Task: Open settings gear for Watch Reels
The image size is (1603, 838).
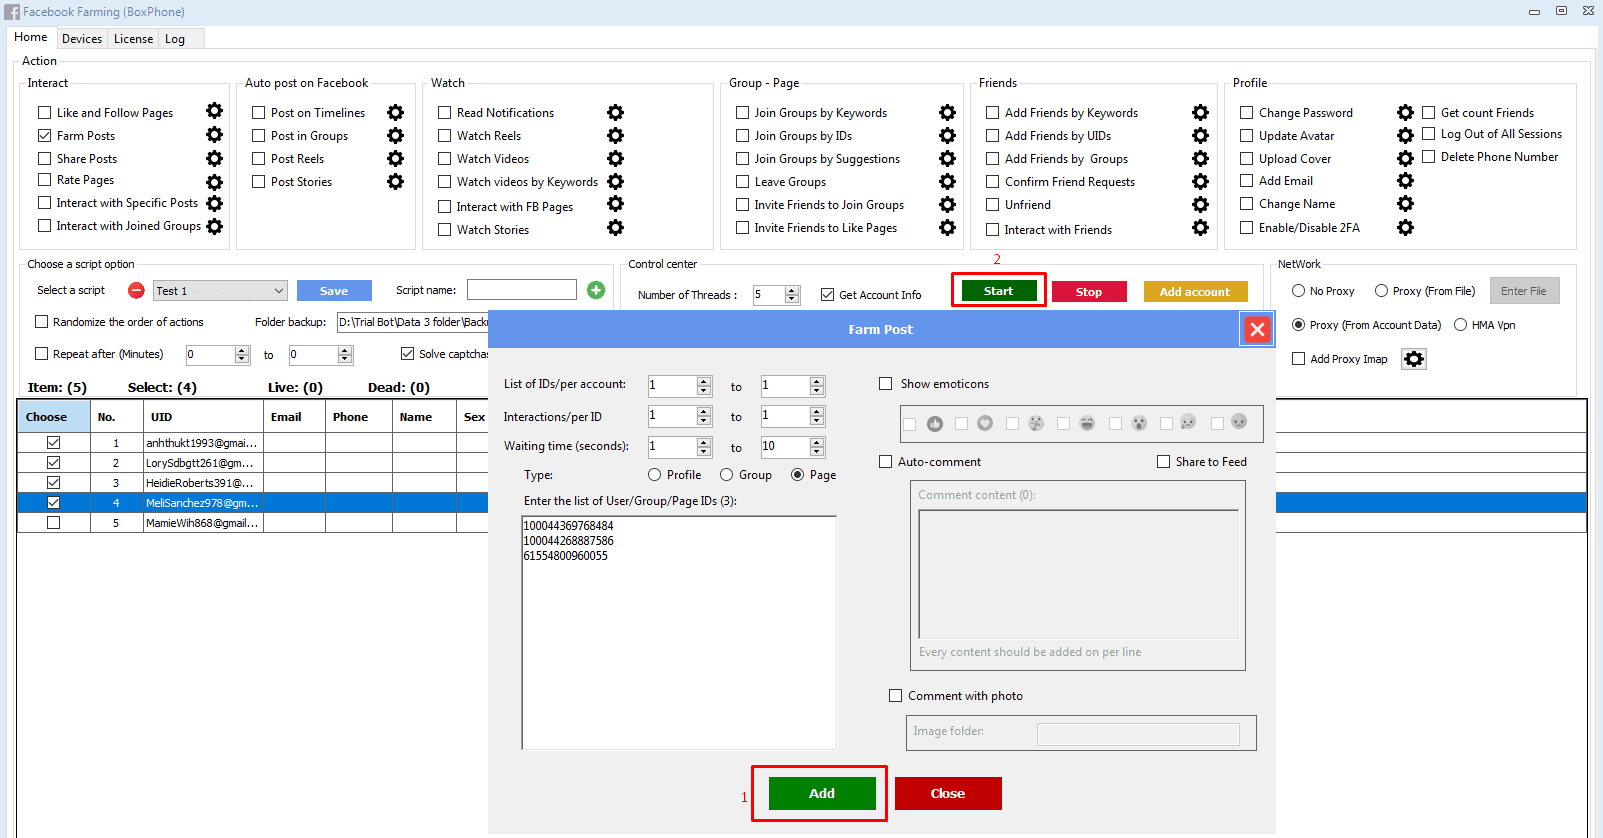Action: coord(615,135)
